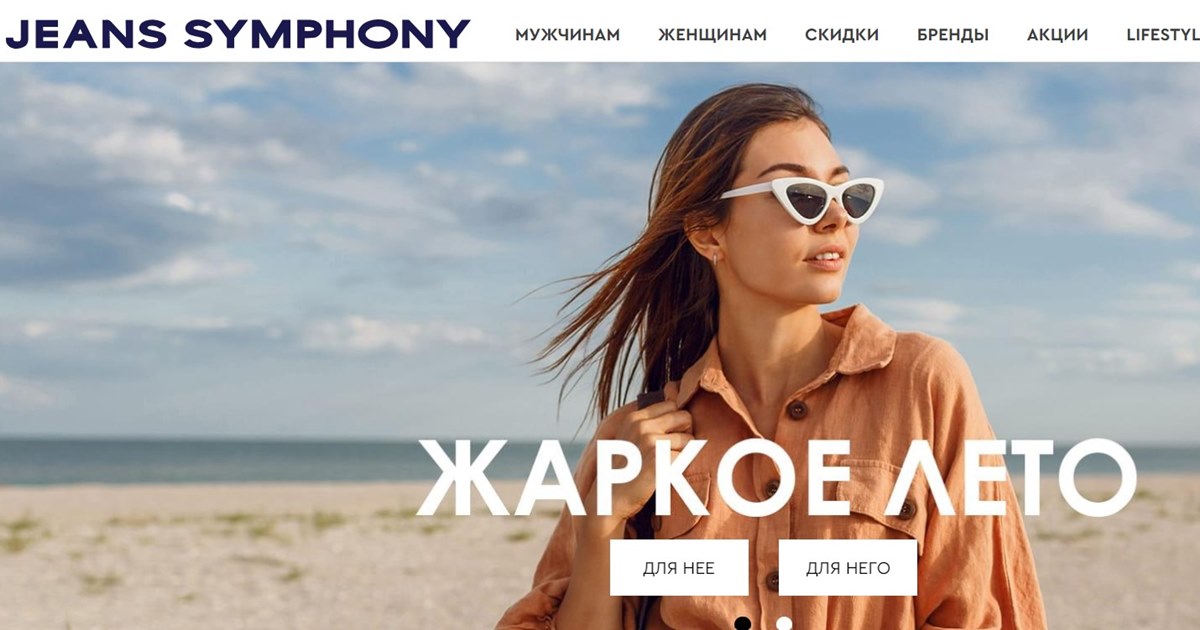This screenshot has height=630, width=1200.
Task: Switch to the white carousel dot slide
Action: point(784,624)
